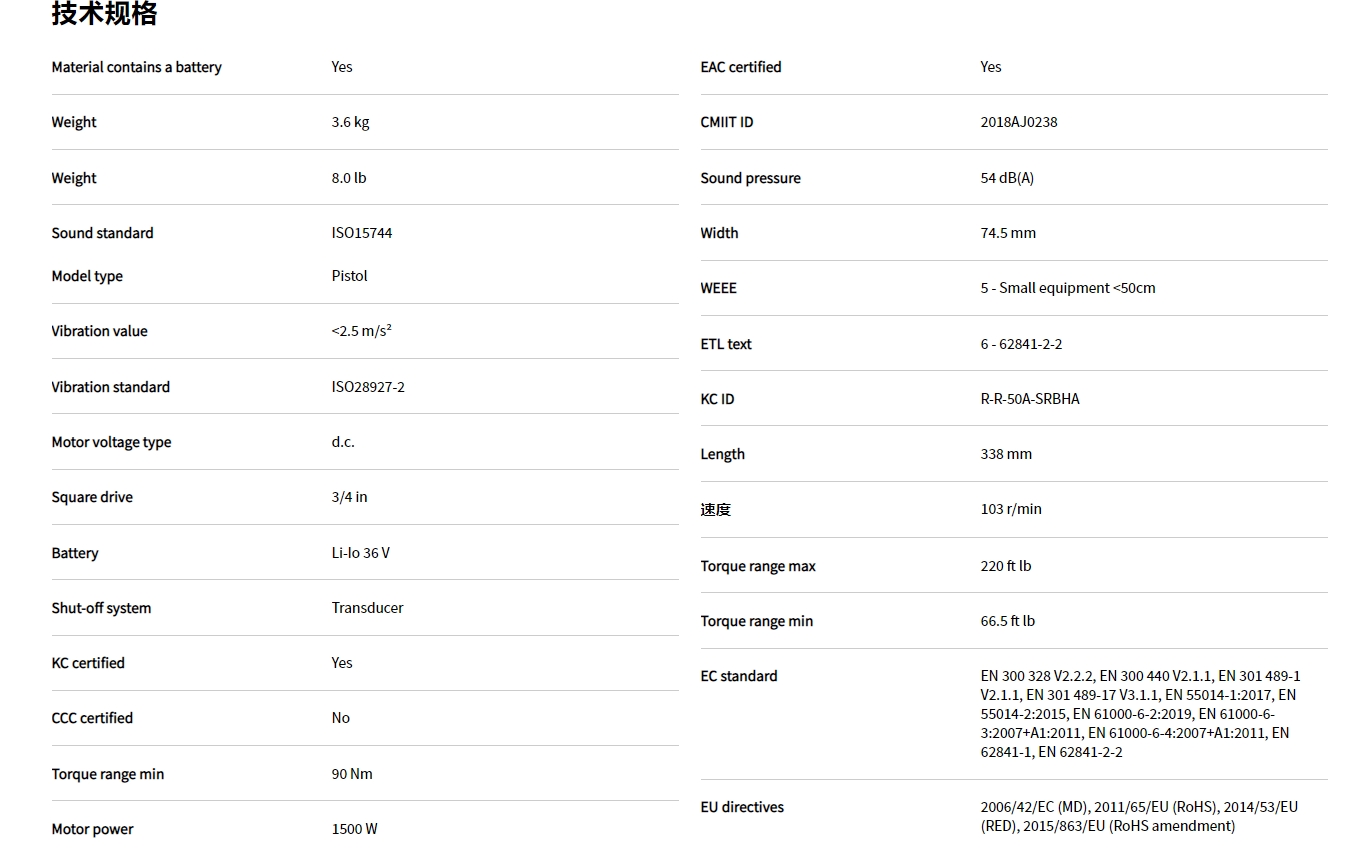The width and height of the screenshot is (1360, 848).
Task: Click the Material contains a battery label
Action: (136, 67)
